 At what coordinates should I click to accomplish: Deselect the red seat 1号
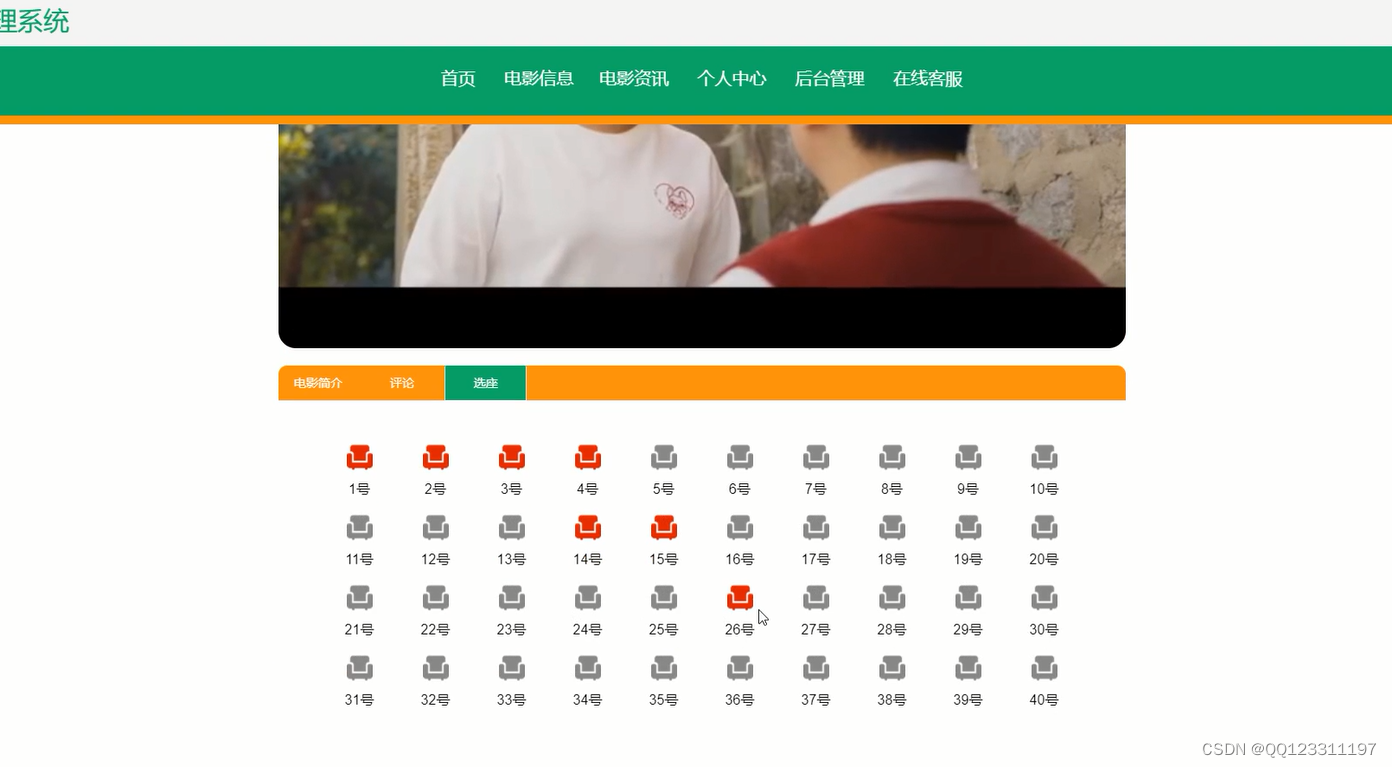coord(360,457)
